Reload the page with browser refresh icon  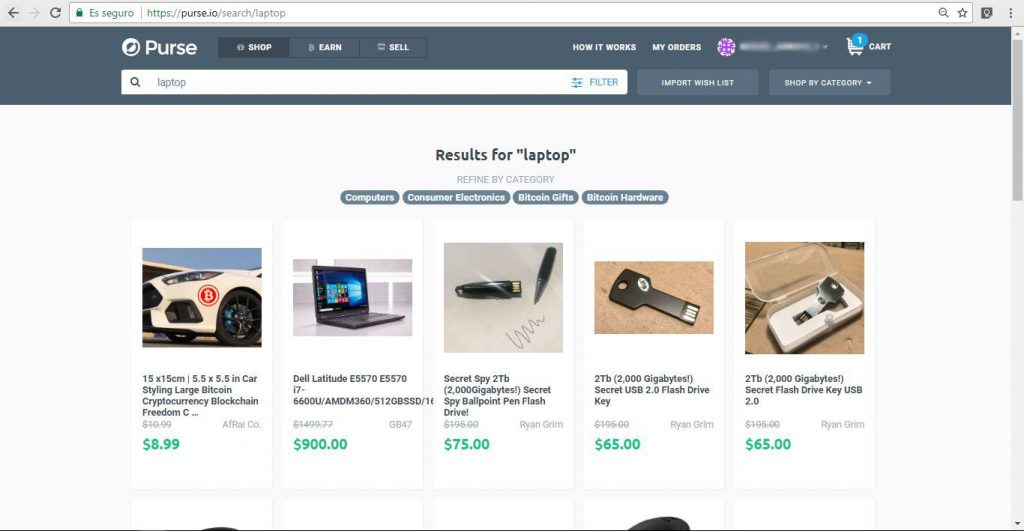(56, 12)
